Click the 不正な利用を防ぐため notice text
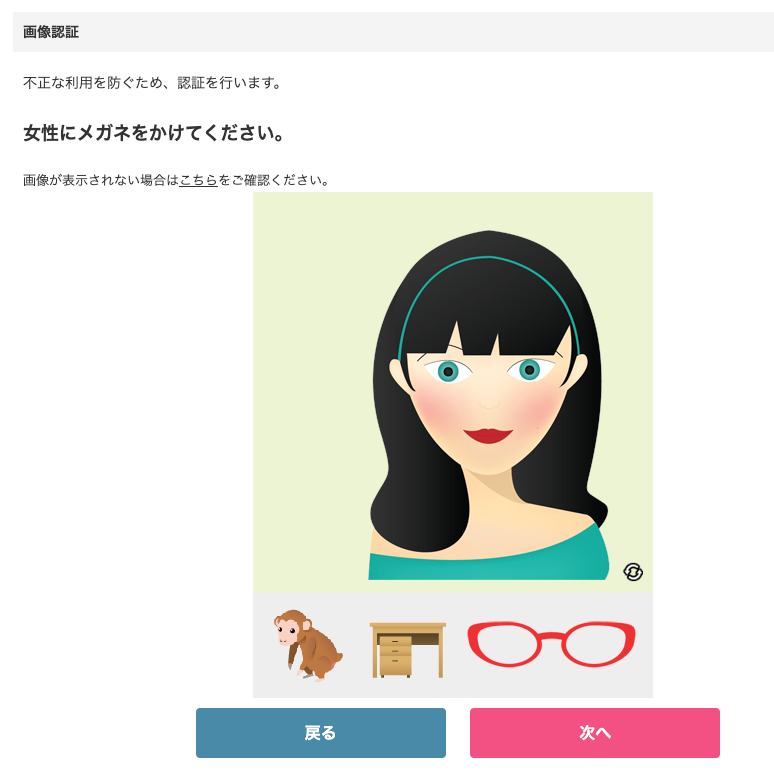Screen dimensions: 774x774 (153, 82)
